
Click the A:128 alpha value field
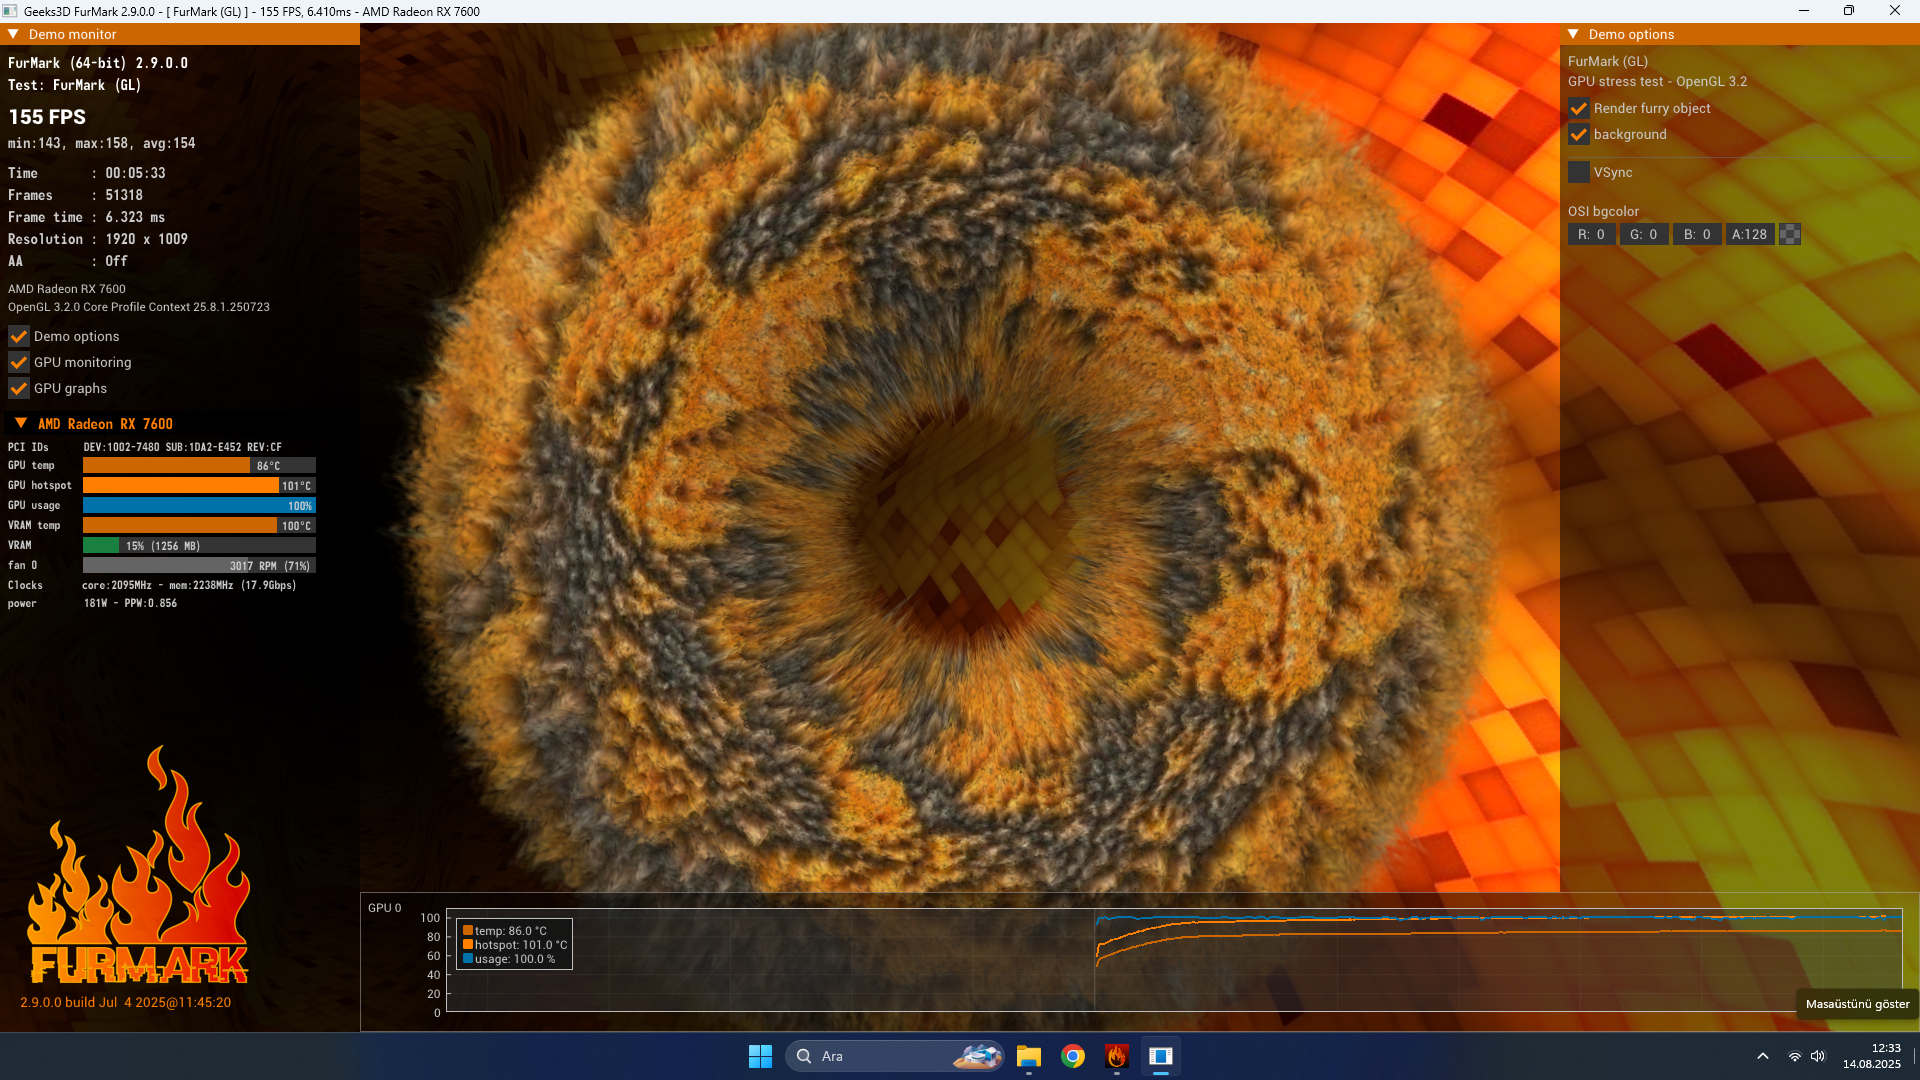pyautogui.click(x=1750, y=234)
